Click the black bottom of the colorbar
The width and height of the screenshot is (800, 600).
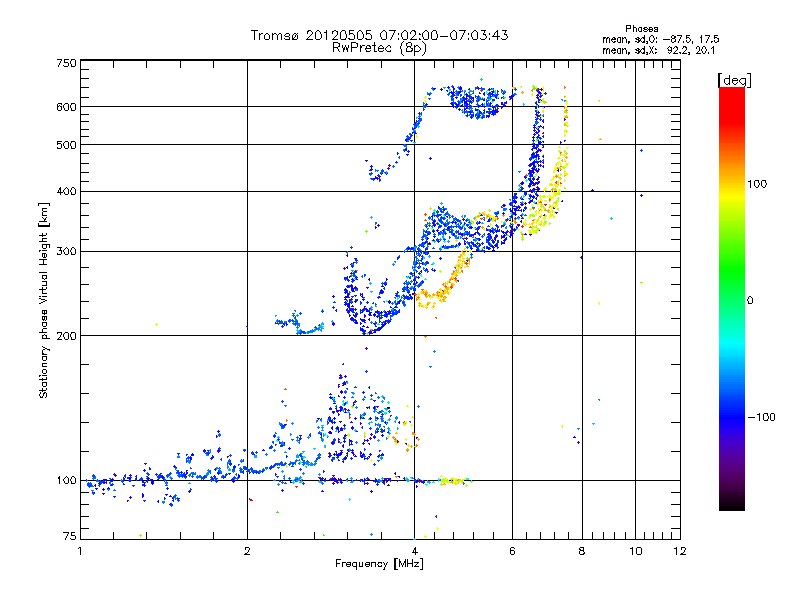(x=732, y=503)
